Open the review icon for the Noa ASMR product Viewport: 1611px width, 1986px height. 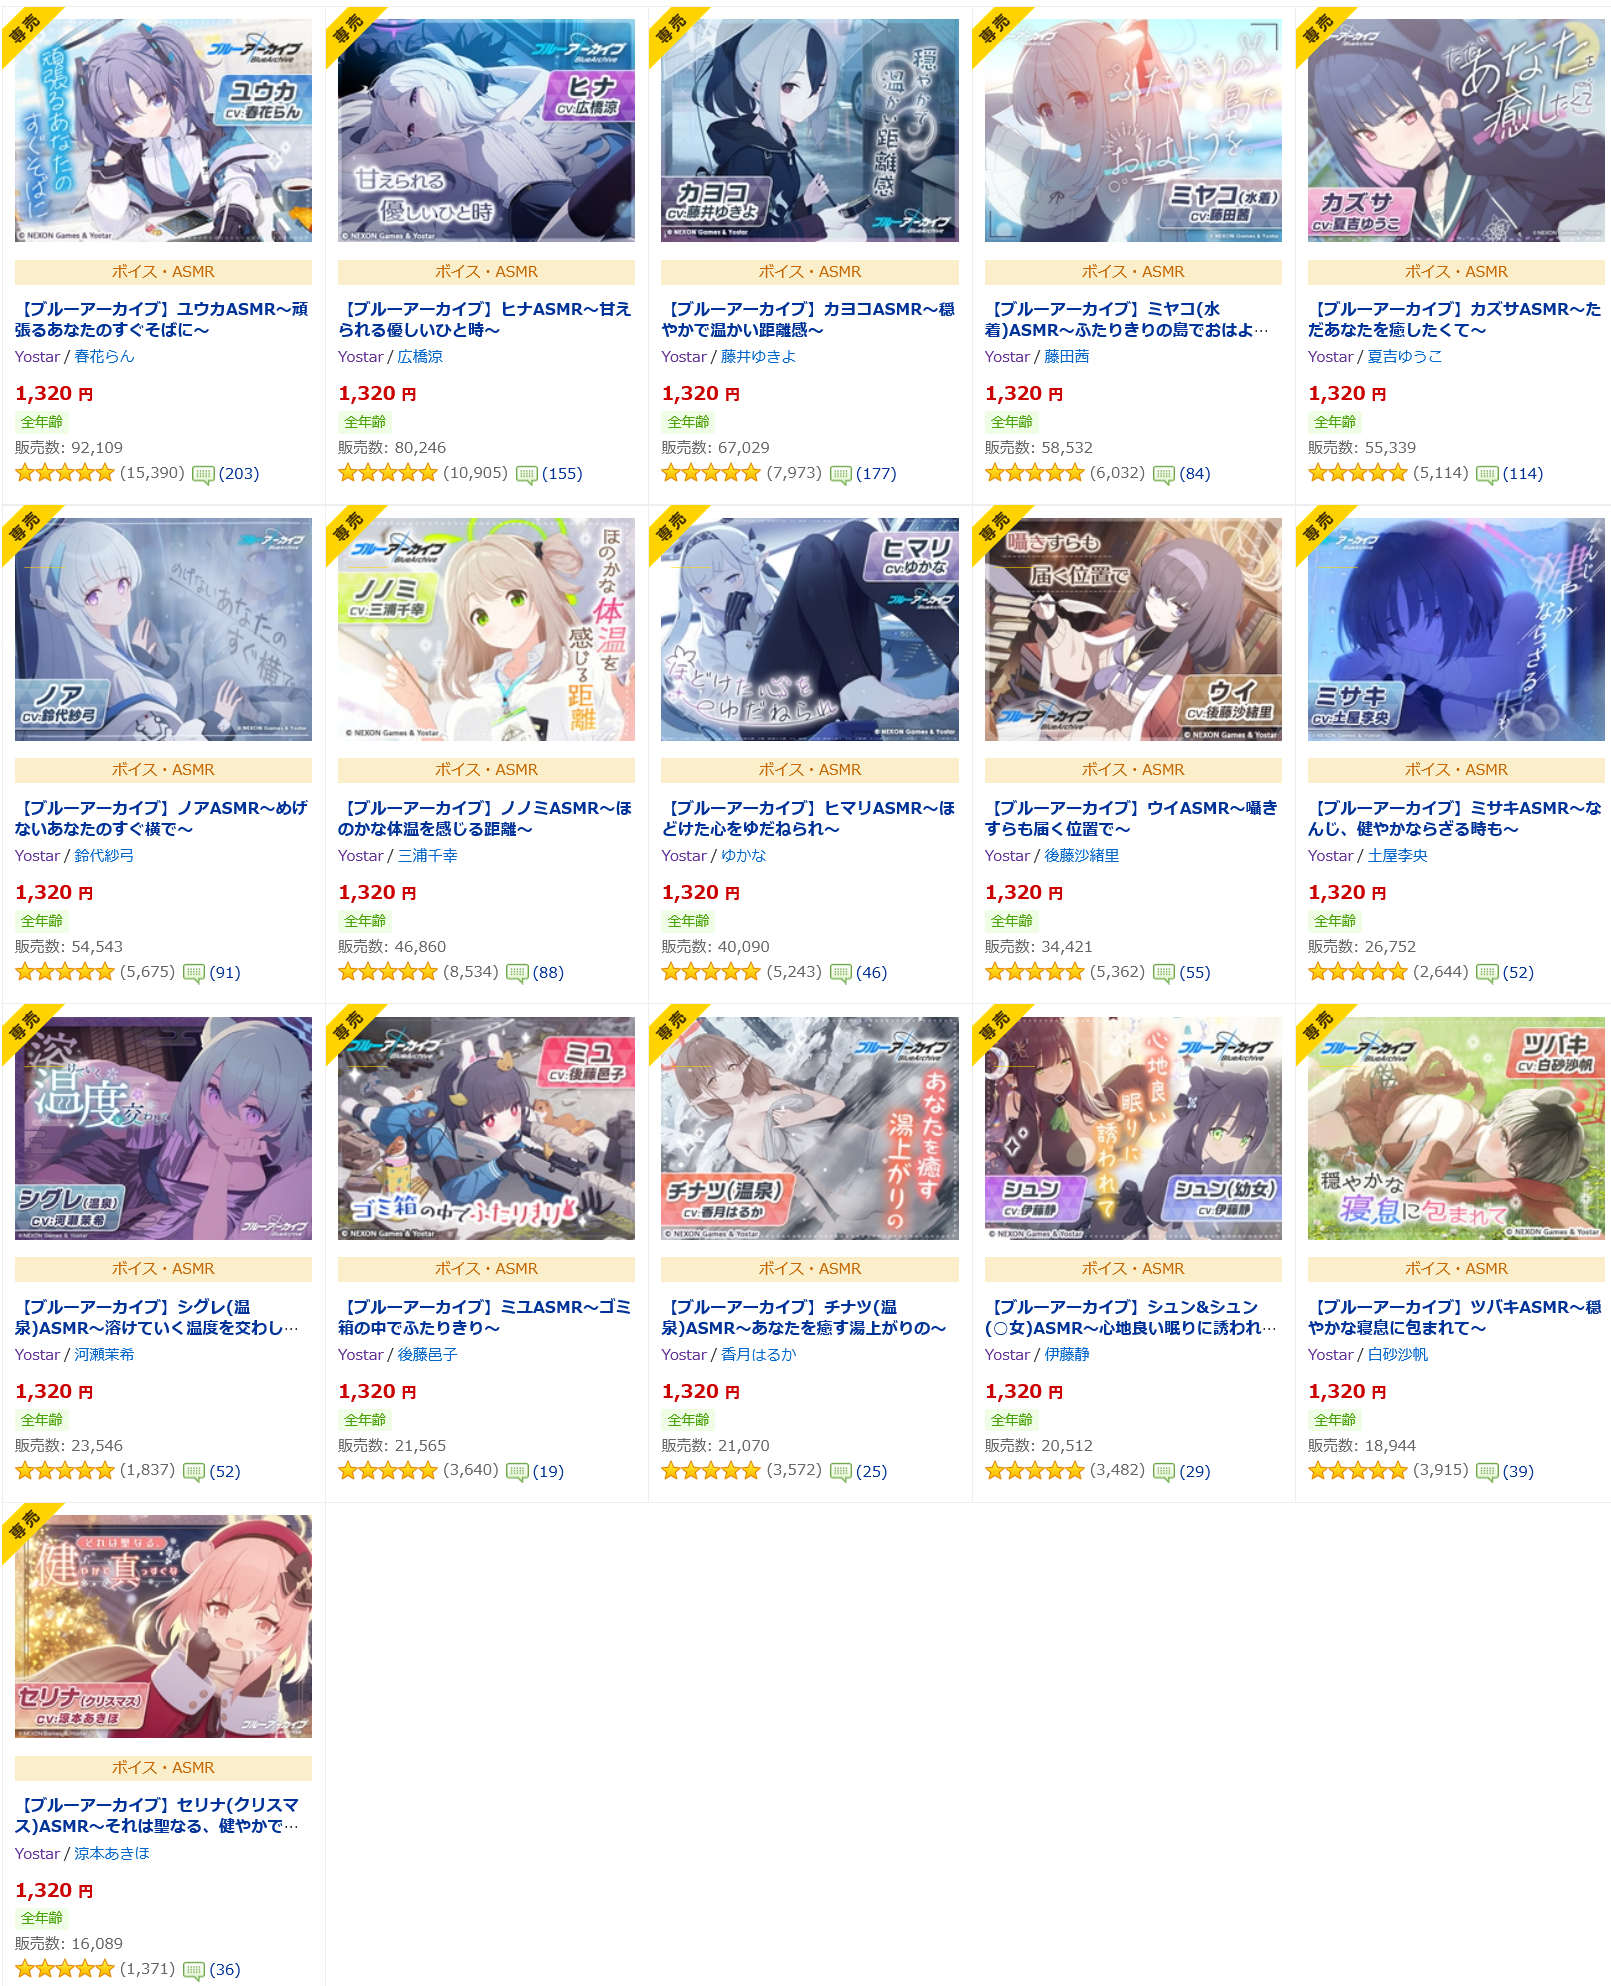click(x=194, y=973)
